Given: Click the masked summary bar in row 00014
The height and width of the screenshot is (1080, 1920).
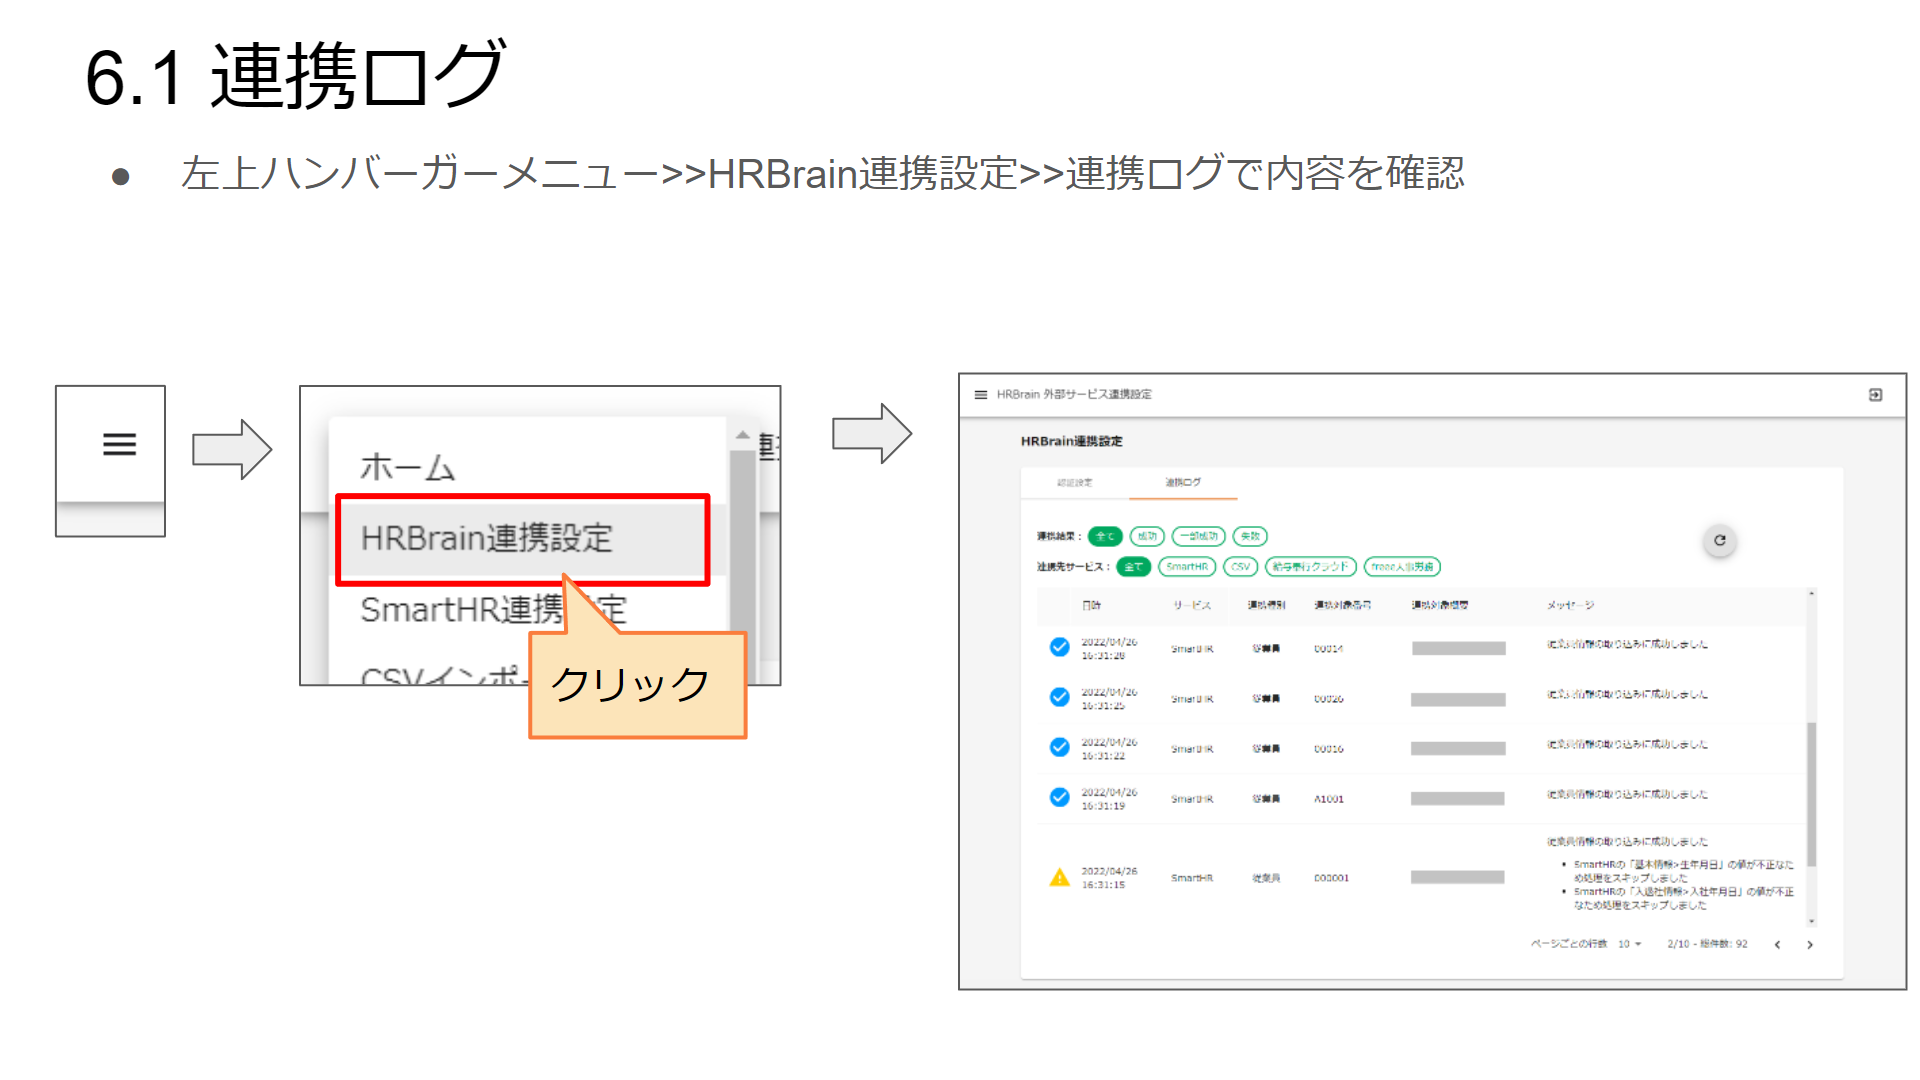Looking at the screenshot, I should point(1458,649).
